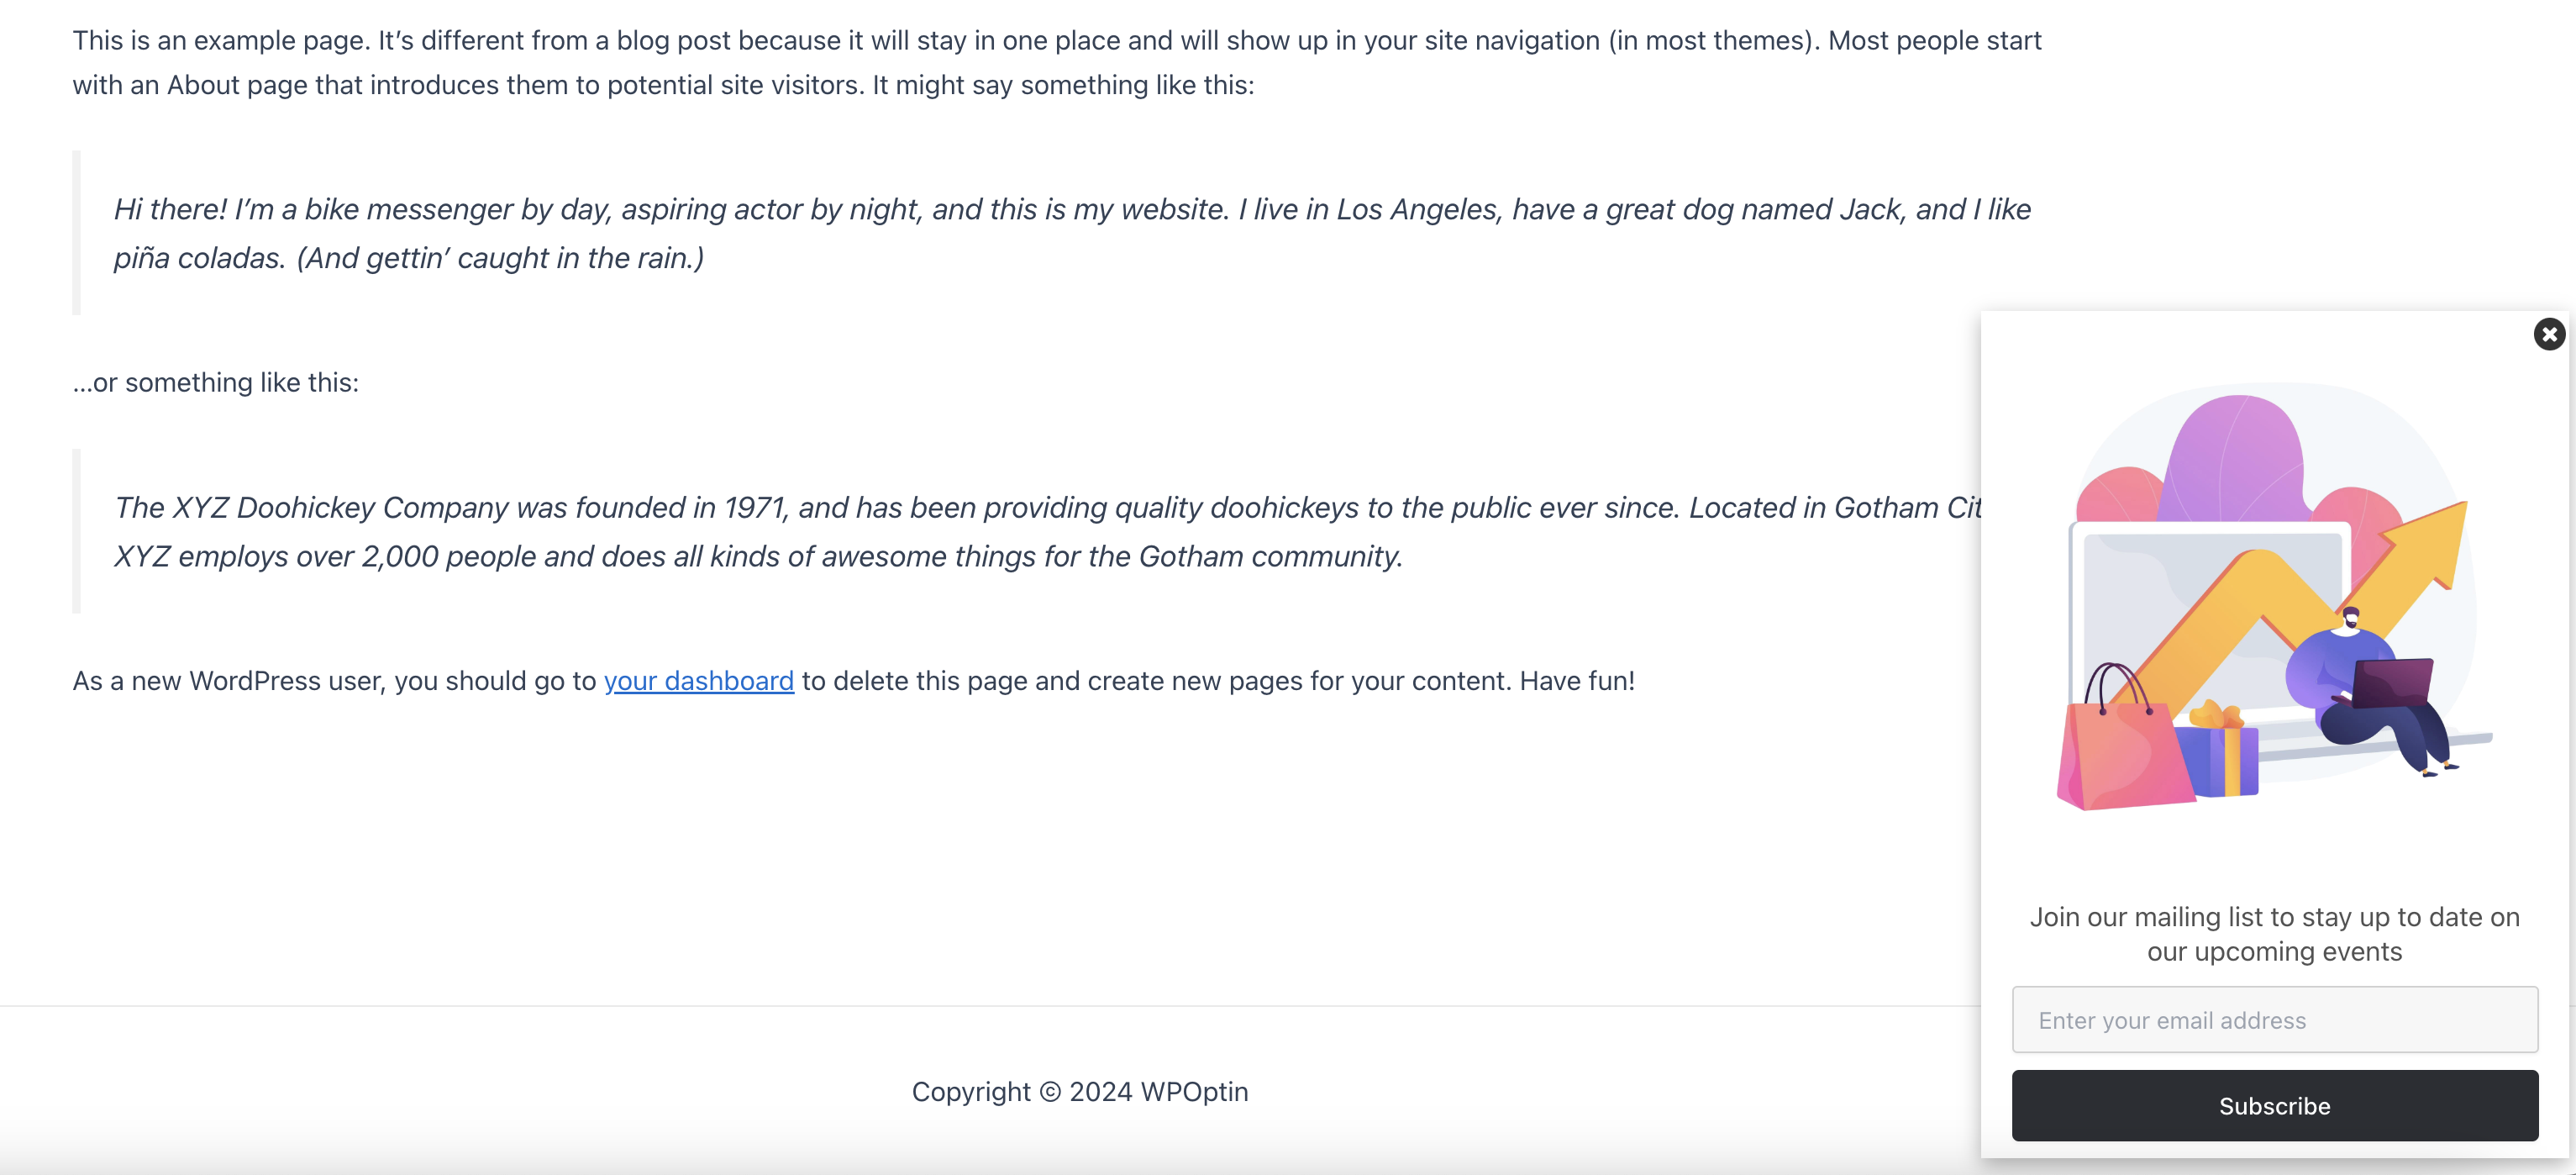Close the mailing list popup
The width and height of the screenshot is (2576, 1175).
[2549, 334]
